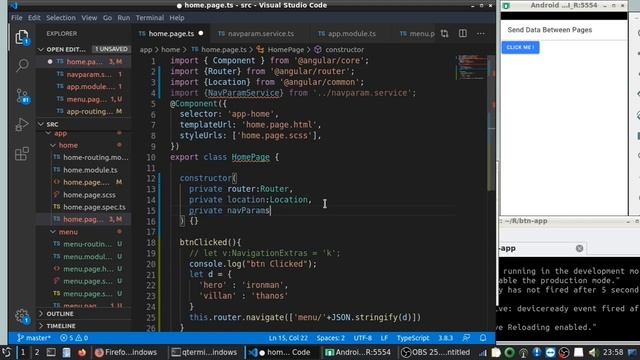Click the Firefox launcher icon in taskbar

82,352
